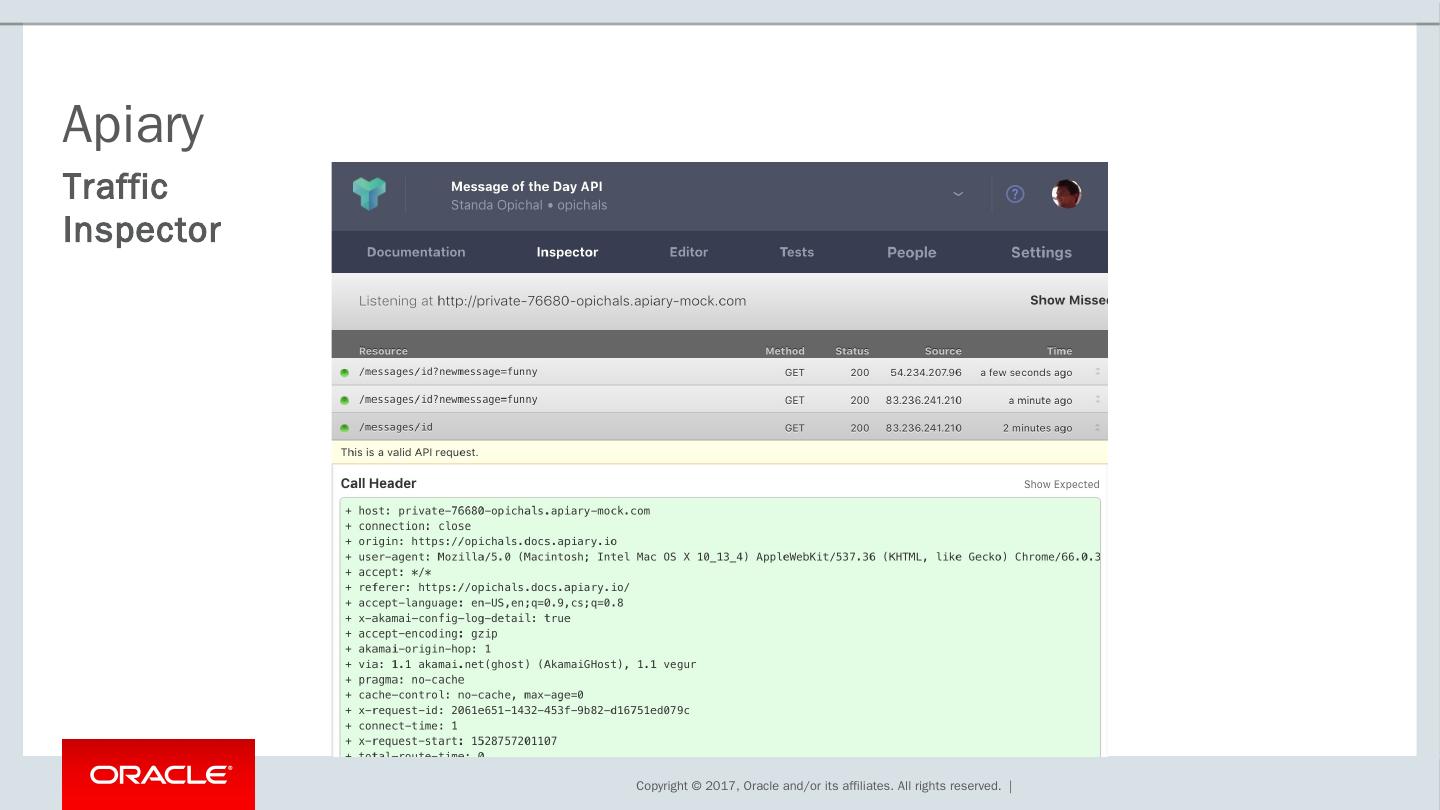This screenshot has height=810, width=1440.
Task: Click the x-request-id header line
Action: (x=518, y=711)
